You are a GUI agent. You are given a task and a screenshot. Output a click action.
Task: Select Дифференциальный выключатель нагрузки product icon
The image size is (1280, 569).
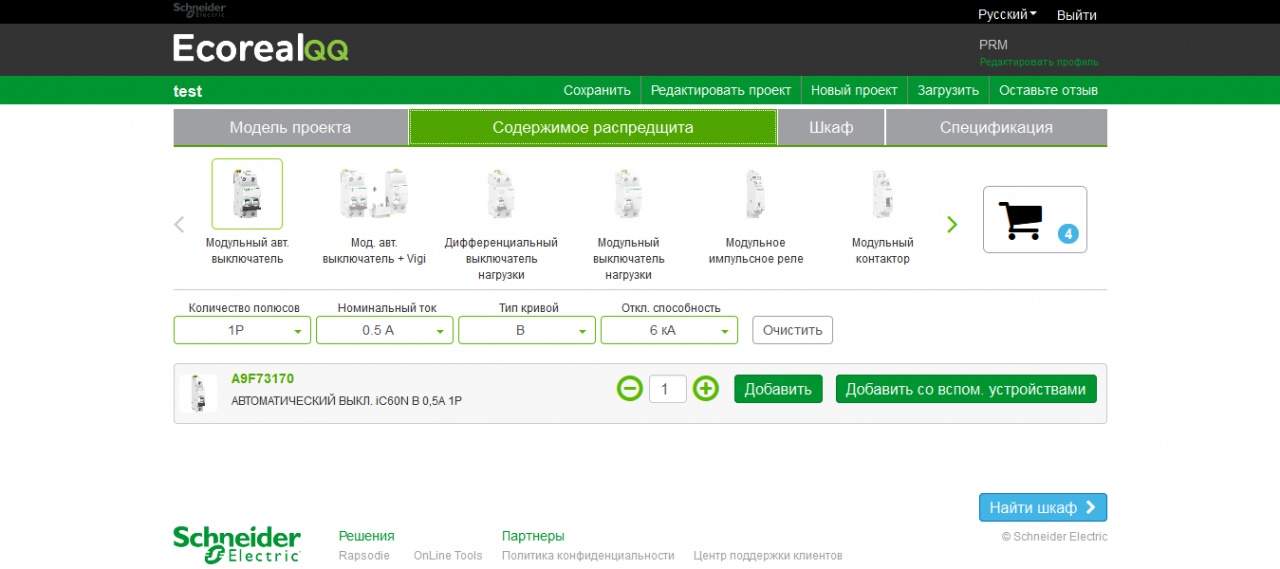tap(500, 194)
